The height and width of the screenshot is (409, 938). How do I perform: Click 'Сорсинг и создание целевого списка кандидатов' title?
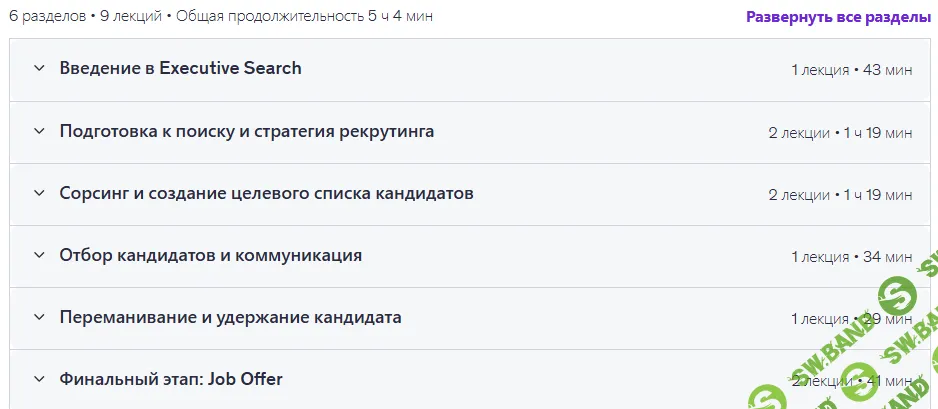coord(266,193)
